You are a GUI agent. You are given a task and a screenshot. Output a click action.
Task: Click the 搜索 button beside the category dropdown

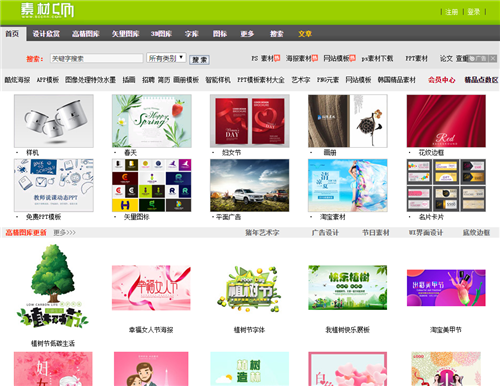[199, 60]
